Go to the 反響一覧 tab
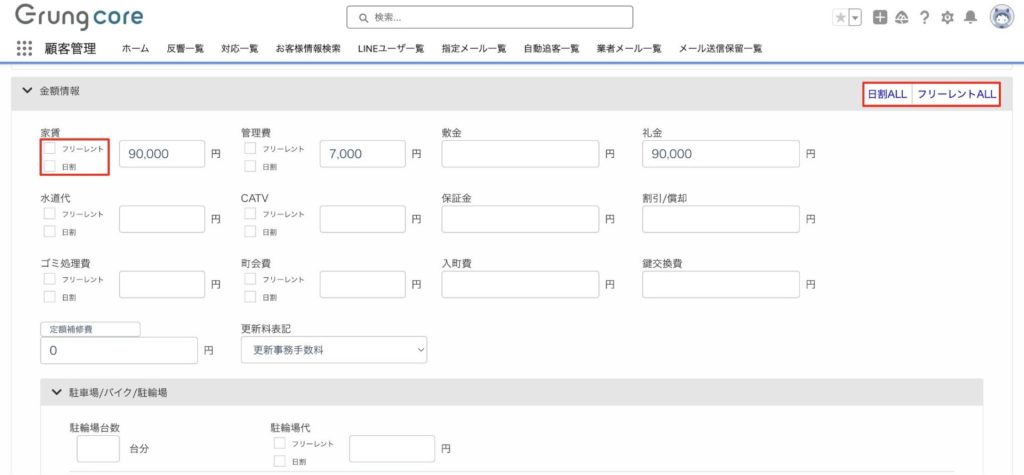The height and width of the screenshot is (475, 1024). (185, 48)
